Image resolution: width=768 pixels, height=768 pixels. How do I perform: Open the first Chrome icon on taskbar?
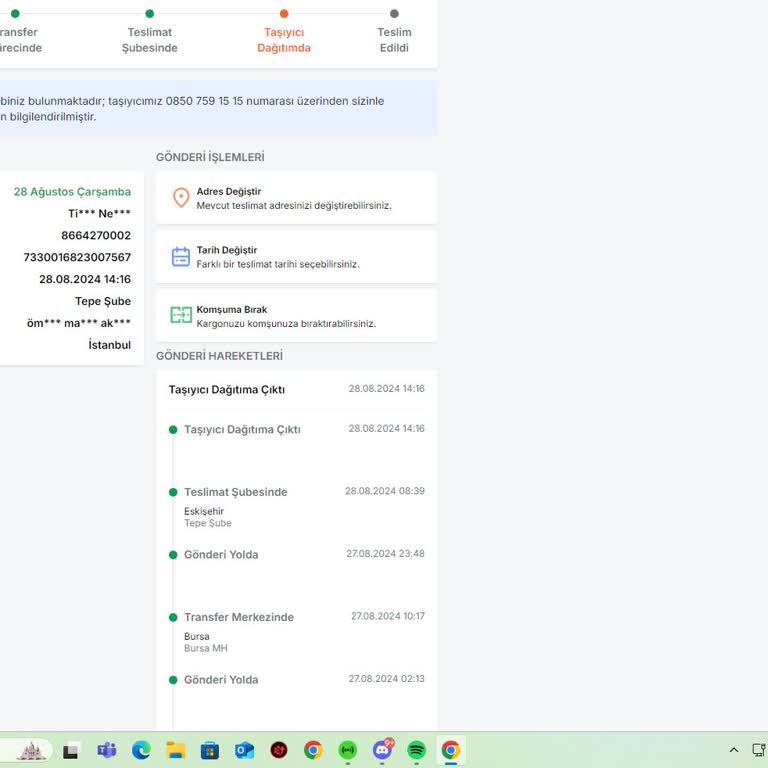pos(313,750)
